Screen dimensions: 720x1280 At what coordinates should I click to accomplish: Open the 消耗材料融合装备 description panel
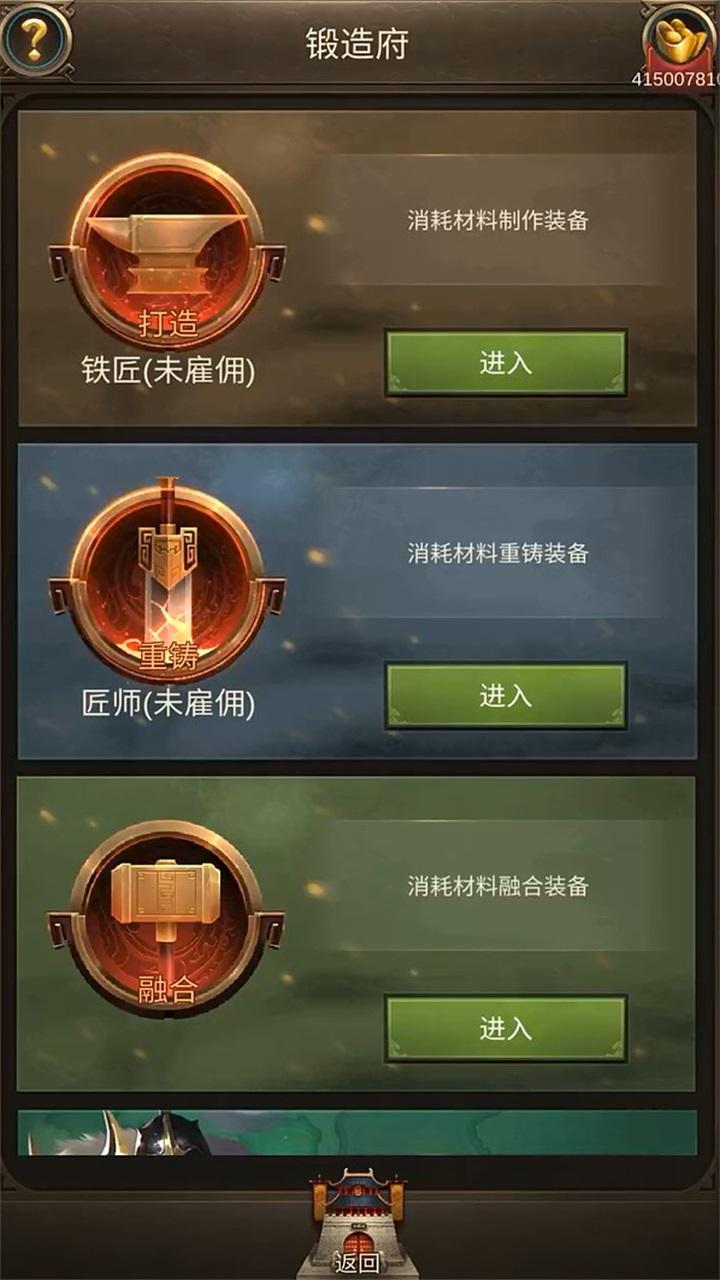click(498, 886)
